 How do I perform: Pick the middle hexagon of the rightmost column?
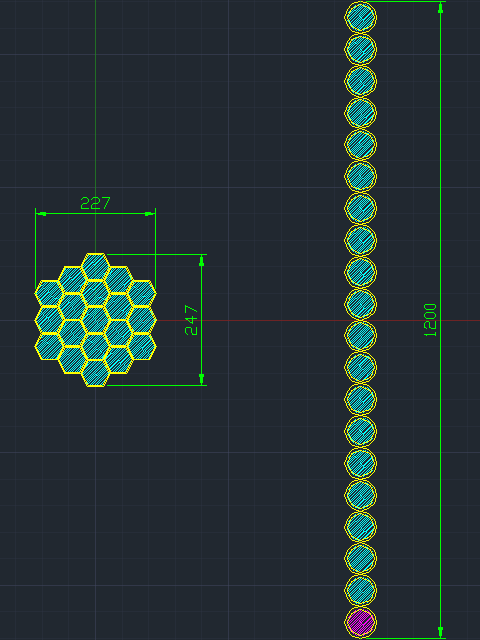pos(141,320)
